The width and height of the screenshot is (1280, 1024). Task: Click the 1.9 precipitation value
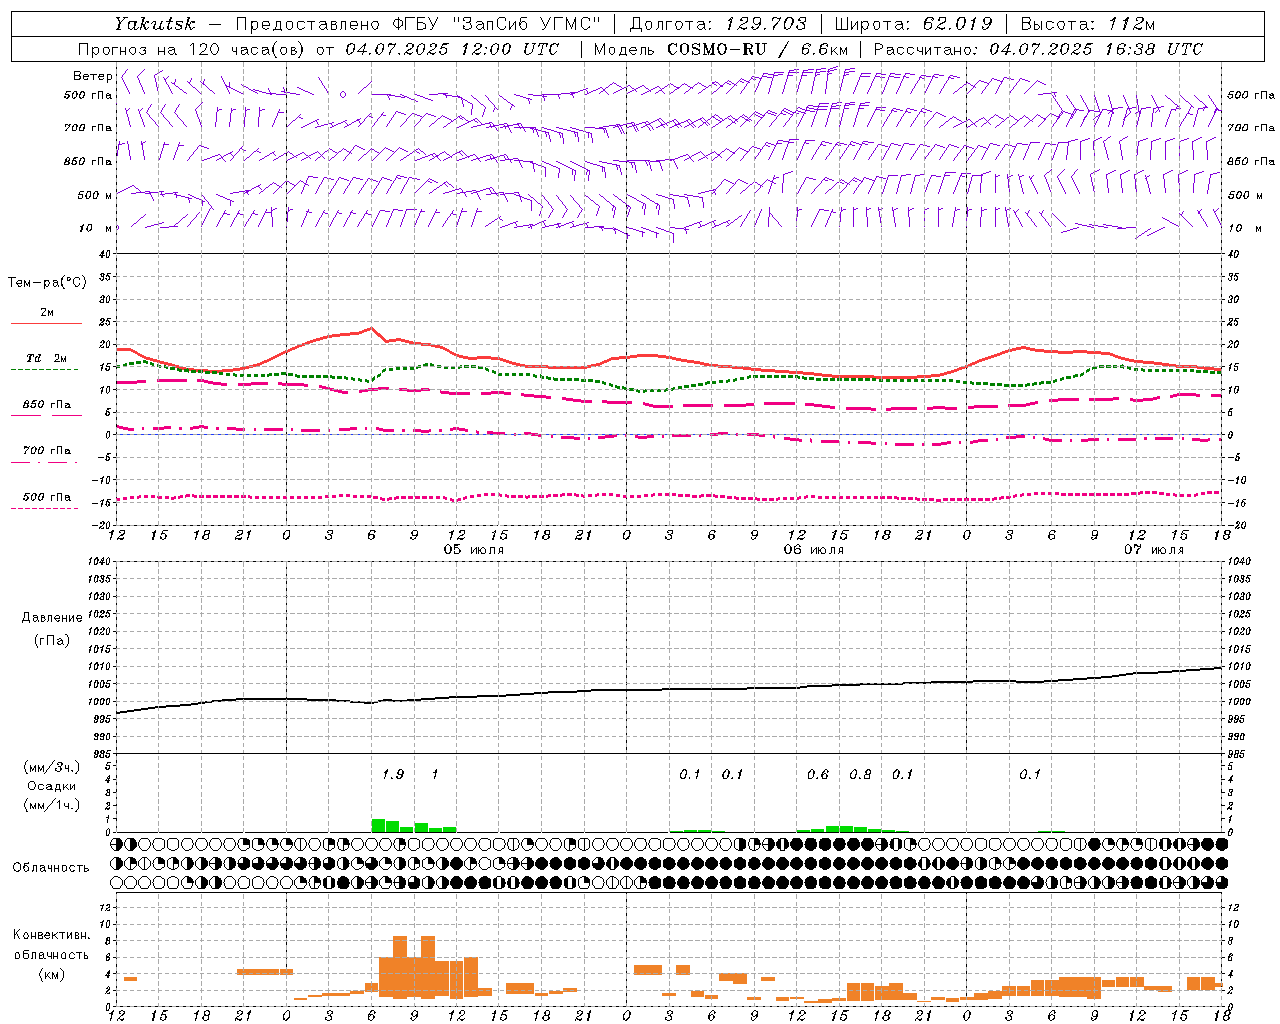[x=393, y=774]
